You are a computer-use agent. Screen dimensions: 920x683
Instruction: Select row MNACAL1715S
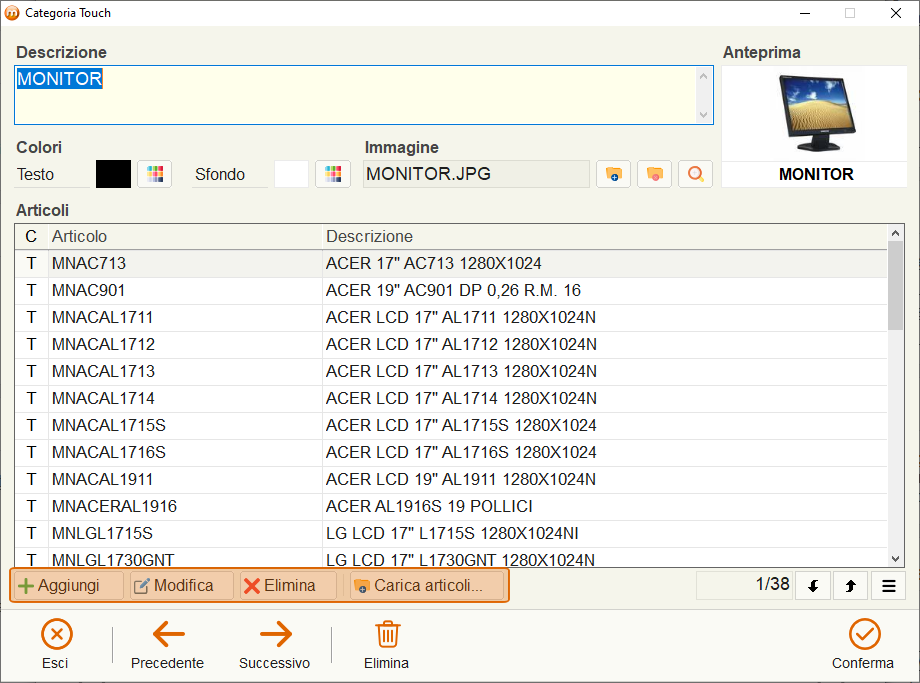pyautogui.click(x=451, y=425)
